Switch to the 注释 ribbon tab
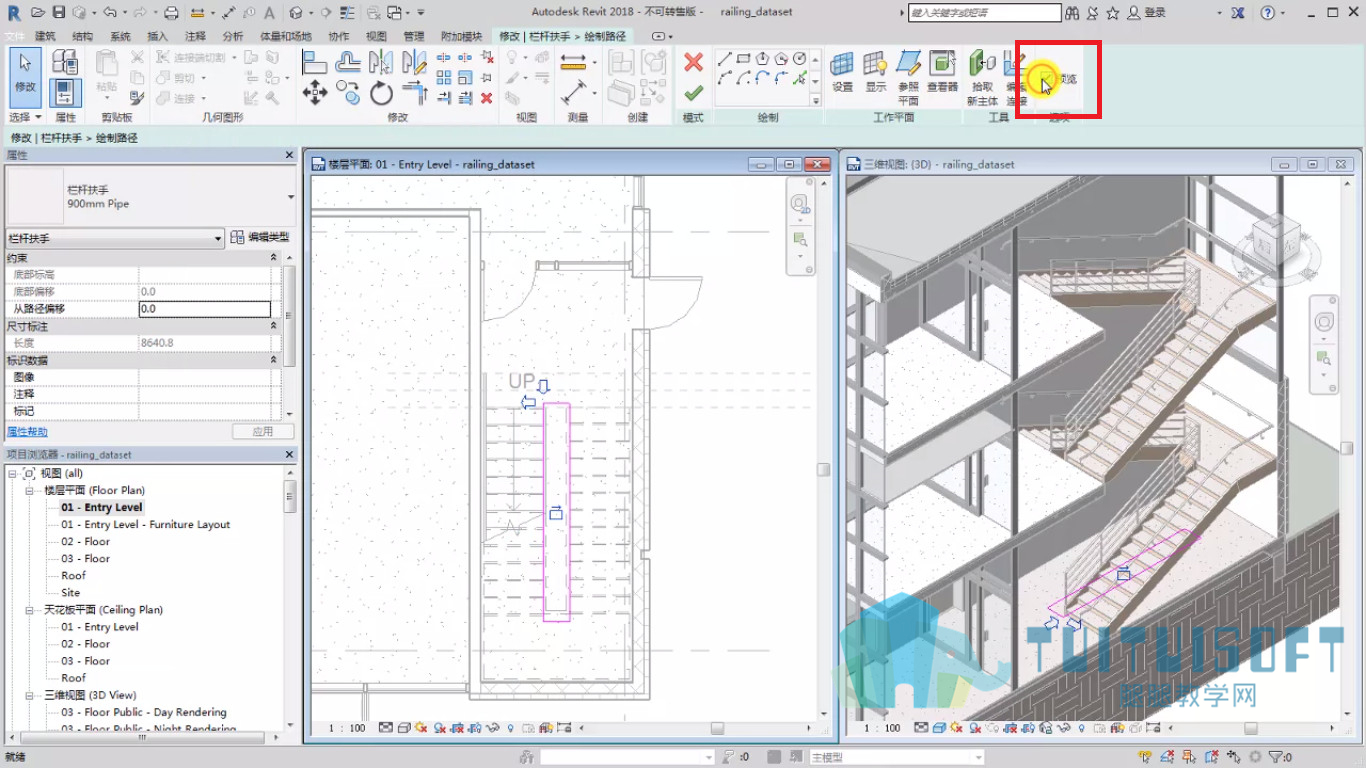 [195, 36]
